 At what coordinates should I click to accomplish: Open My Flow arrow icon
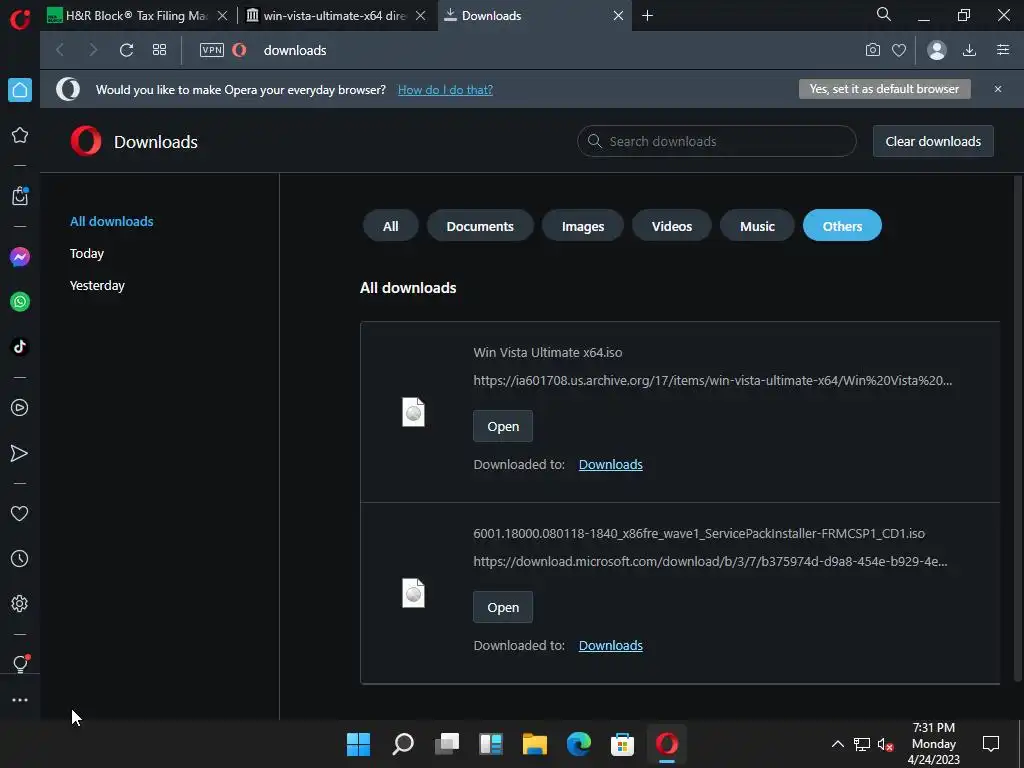(20, 453)
